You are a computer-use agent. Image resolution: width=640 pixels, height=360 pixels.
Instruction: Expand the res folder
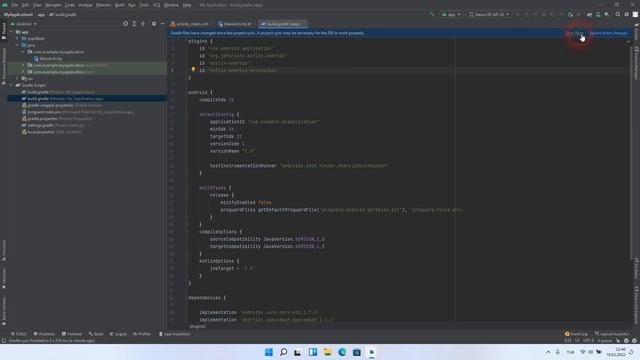point(18,78)
